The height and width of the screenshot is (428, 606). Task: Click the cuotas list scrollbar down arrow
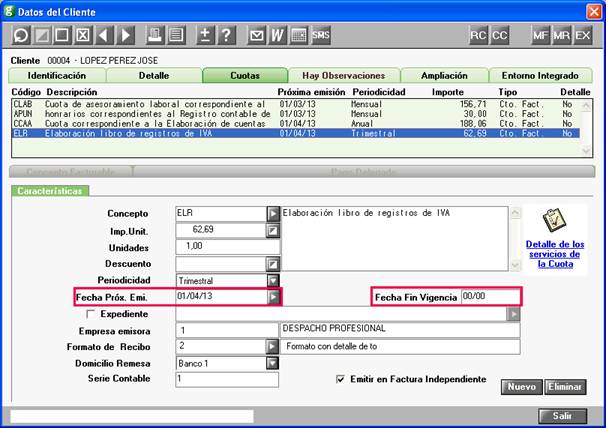coord(586,151)
